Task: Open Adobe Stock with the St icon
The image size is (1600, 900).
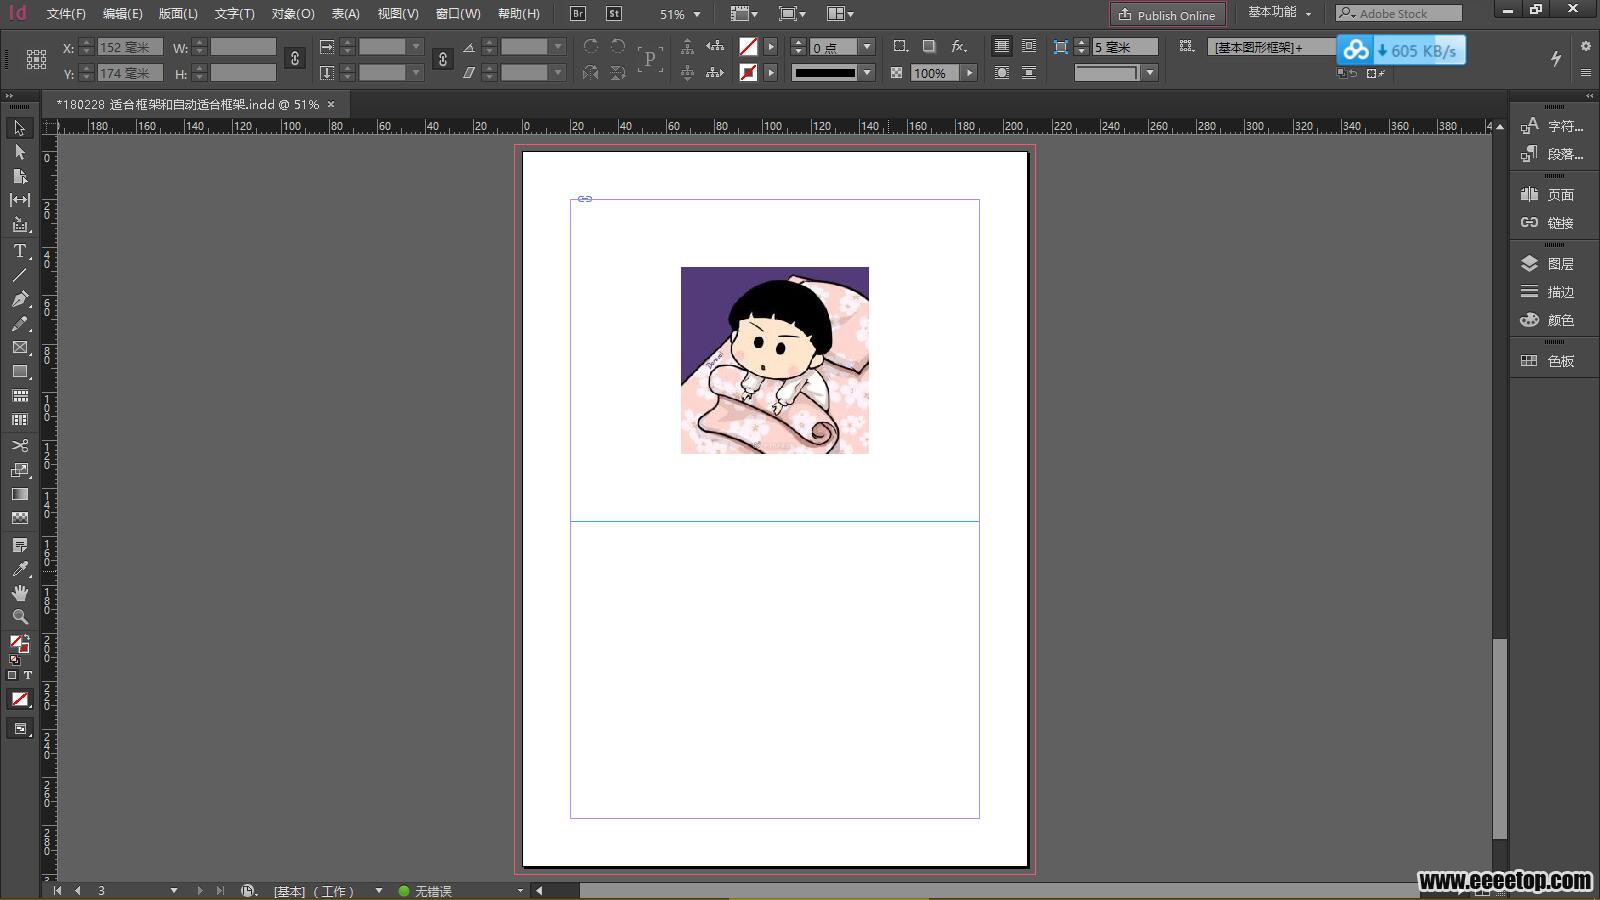Action: pyautogui.click(x=614, y=14)
